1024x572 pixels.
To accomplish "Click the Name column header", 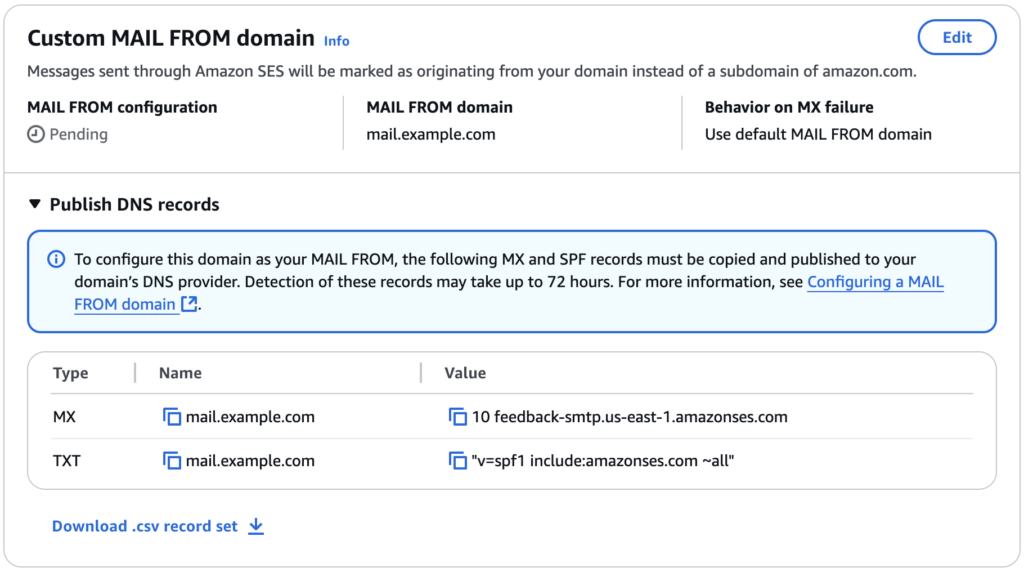I will pyautogui.click(x=180, y=373).
